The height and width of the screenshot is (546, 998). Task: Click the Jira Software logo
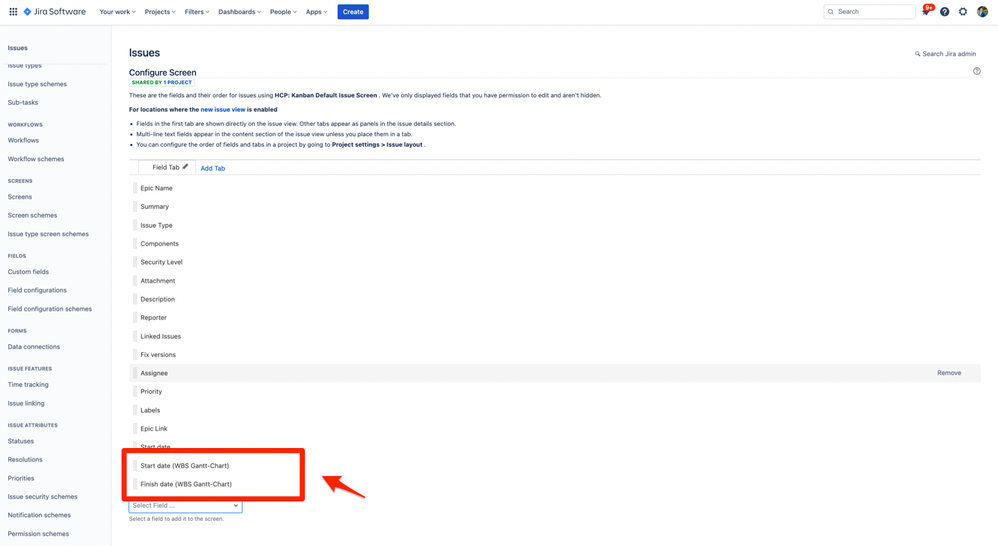pos(55,11)
